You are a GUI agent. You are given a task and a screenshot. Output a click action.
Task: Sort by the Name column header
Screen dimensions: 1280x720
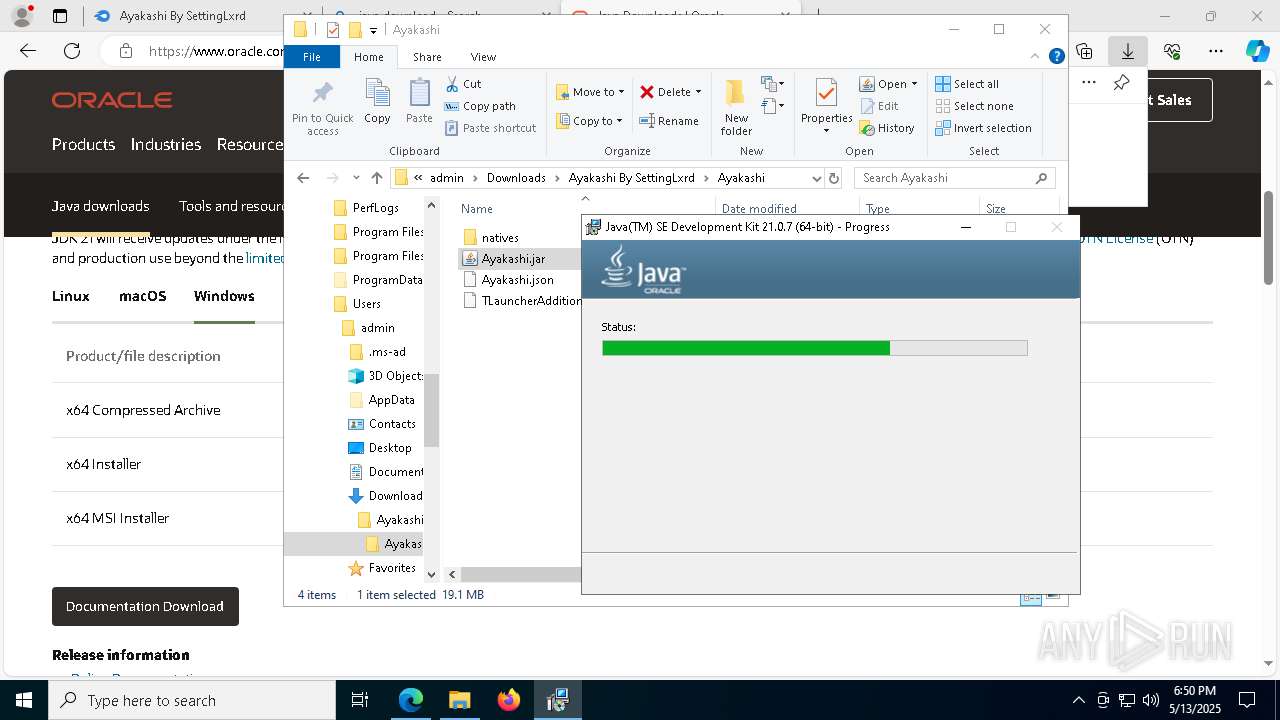pyautogui.click(x=477, y=209)
